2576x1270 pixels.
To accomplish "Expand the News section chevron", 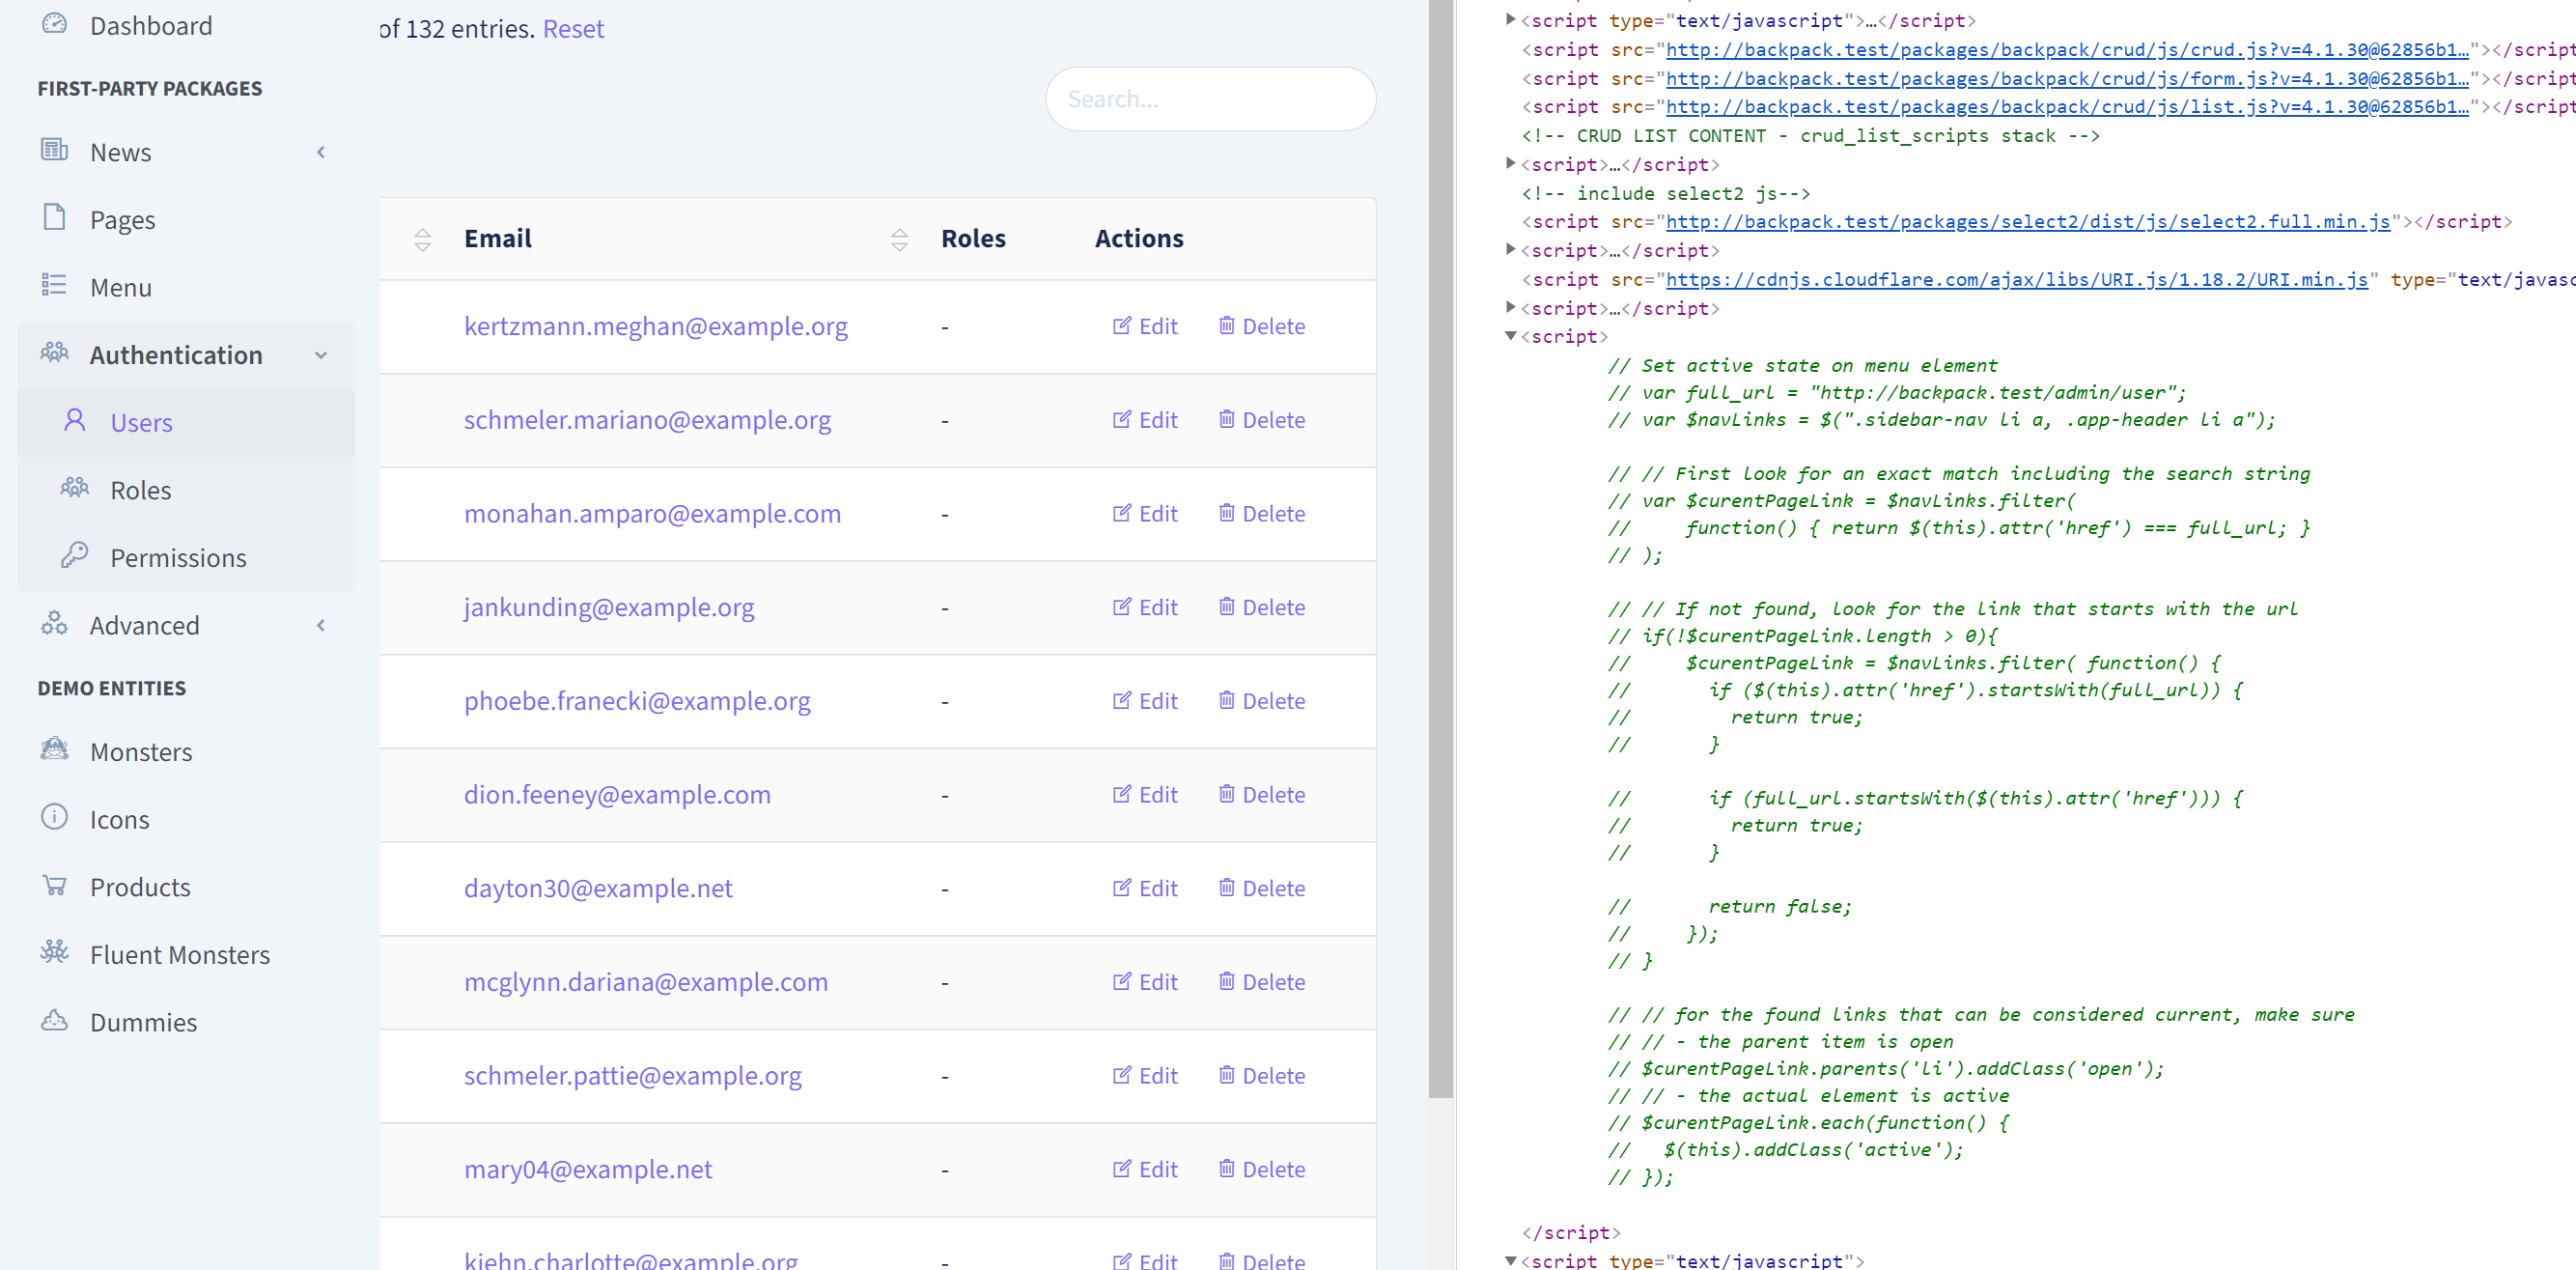I will [320, 151].
